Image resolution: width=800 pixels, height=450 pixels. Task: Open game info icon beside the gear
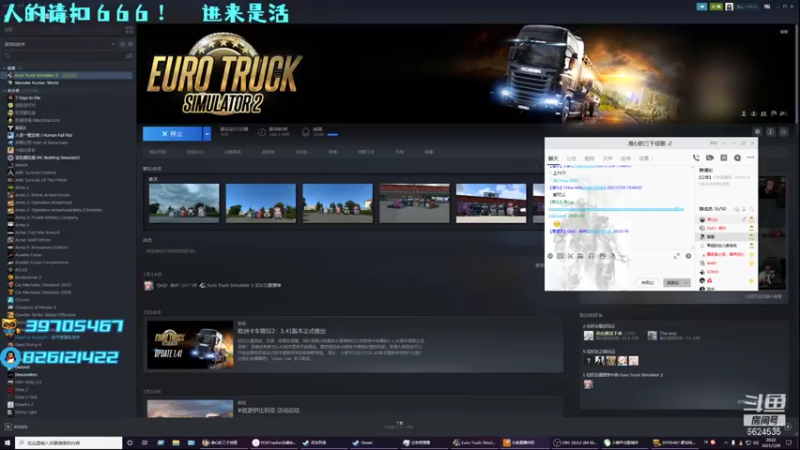[770, 132]
